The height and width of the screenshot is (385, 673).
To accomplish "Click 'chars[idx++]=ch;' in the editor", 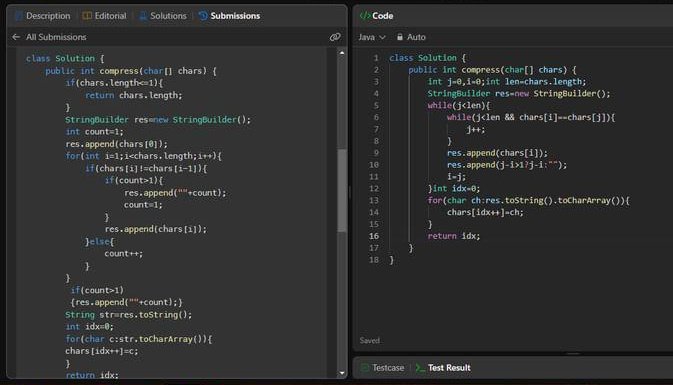I will [485, 212].
